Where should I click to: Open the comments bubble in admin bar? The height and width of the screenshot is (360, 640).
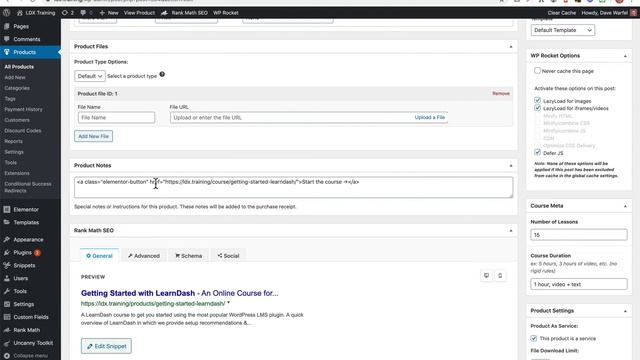tap(83, 13)
